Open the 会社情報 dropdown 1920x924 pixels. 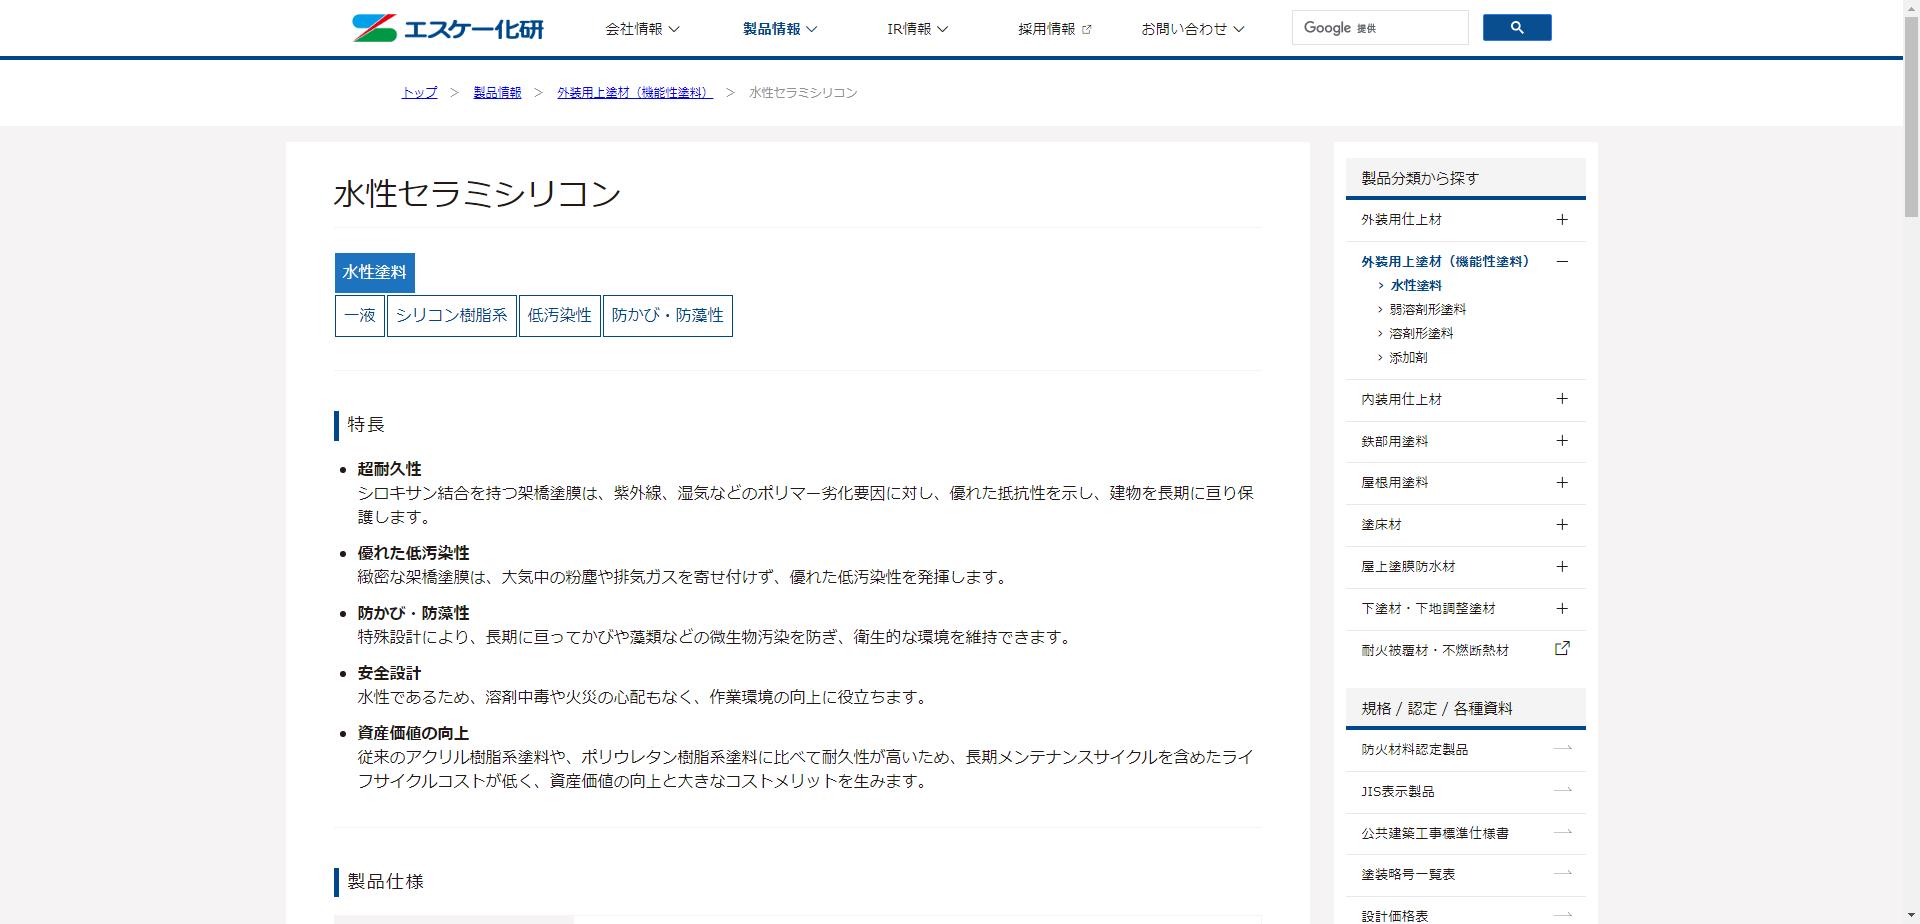click(x=641, y=29)
